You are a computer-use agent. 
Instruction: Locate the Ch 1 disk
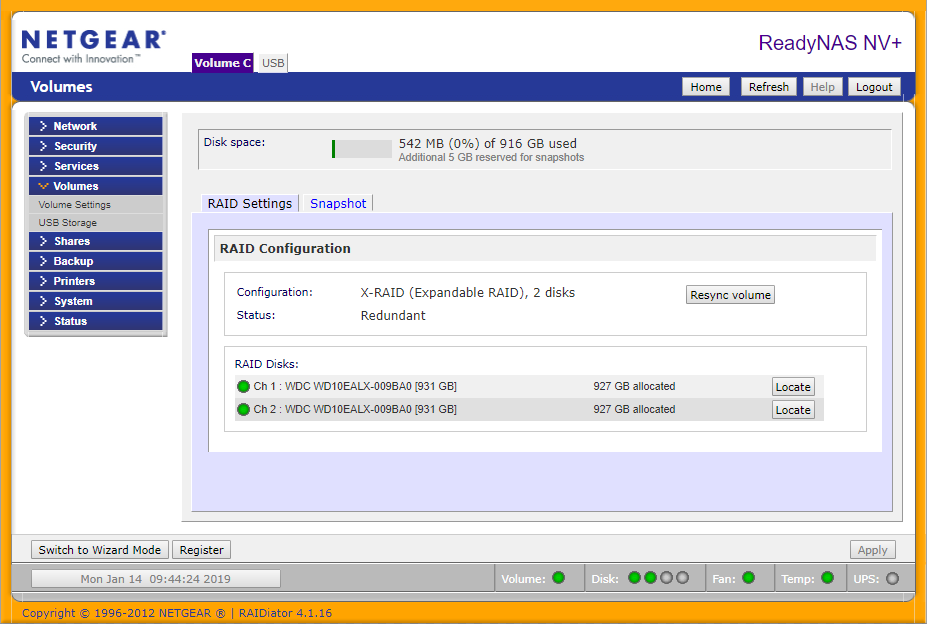tap(793, 387)
